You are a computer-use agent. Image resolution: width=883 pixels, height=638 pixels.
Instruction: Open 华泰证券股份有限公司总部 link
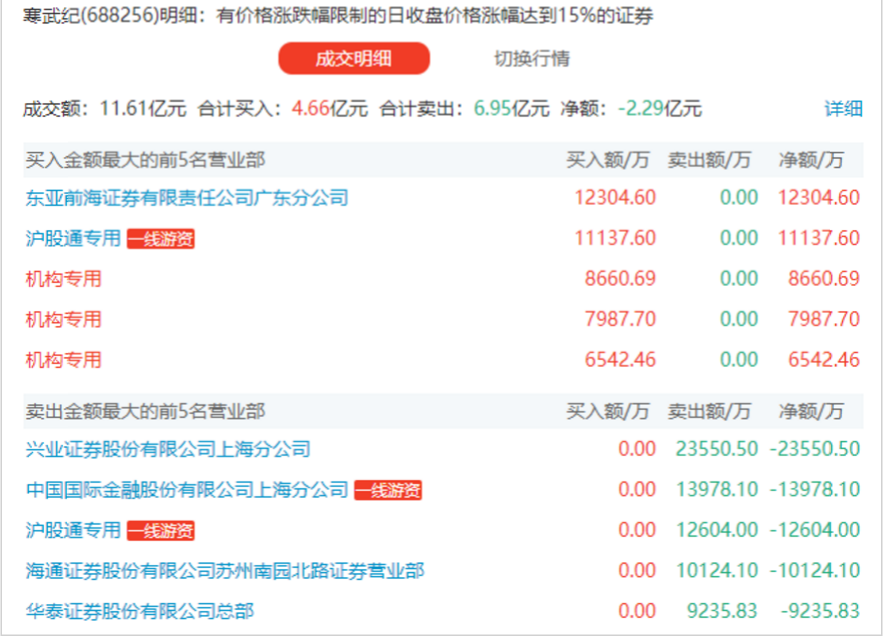pos(140,611)
